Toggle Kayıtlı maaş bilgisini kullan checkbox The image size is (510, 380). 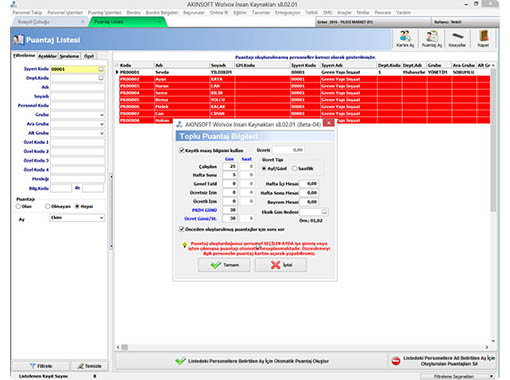click(182, 150)
